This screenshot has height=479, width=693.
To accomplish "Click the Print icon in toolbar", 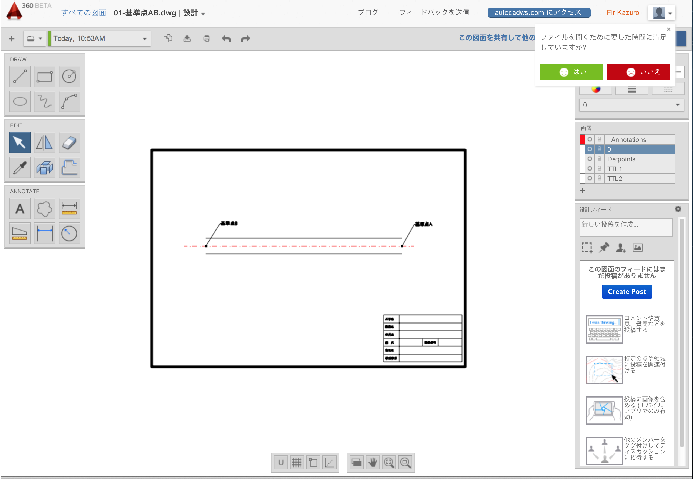I will (x=206, y=39).
